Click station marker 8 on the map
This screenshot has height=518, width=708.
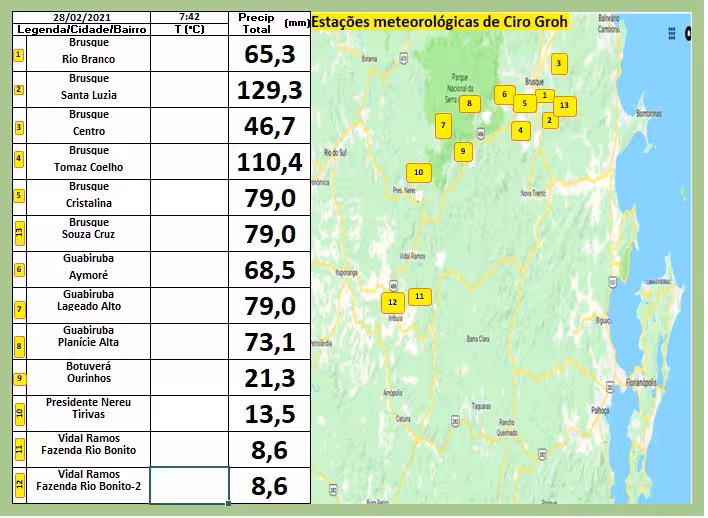(468, 102)
